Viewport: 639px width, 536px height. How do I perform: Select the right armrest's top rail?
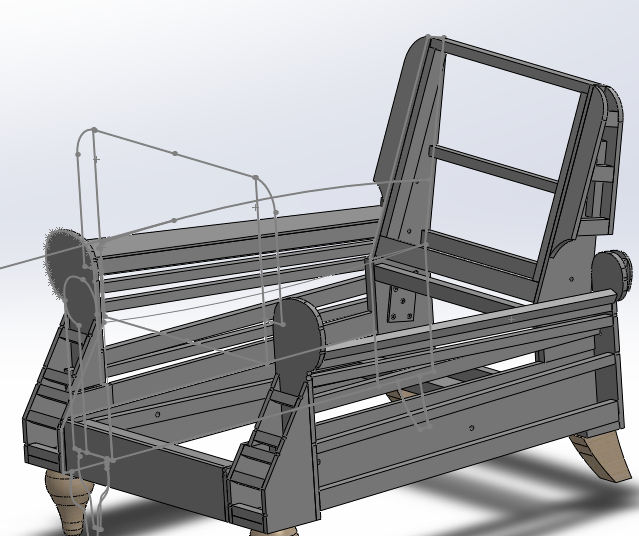pyautogui.click(x=460, y=329)
